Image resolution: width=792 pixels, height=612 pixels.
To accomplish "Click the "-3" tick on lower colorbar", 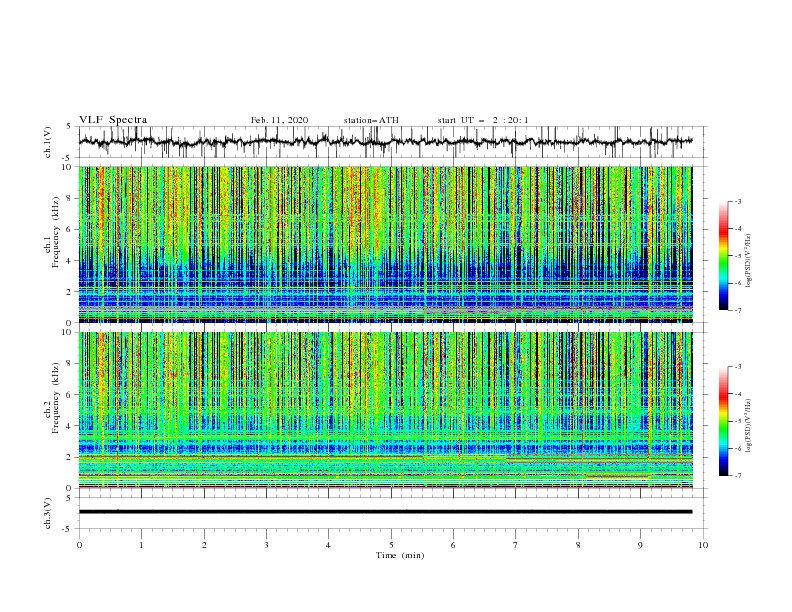I will (738, 367).
